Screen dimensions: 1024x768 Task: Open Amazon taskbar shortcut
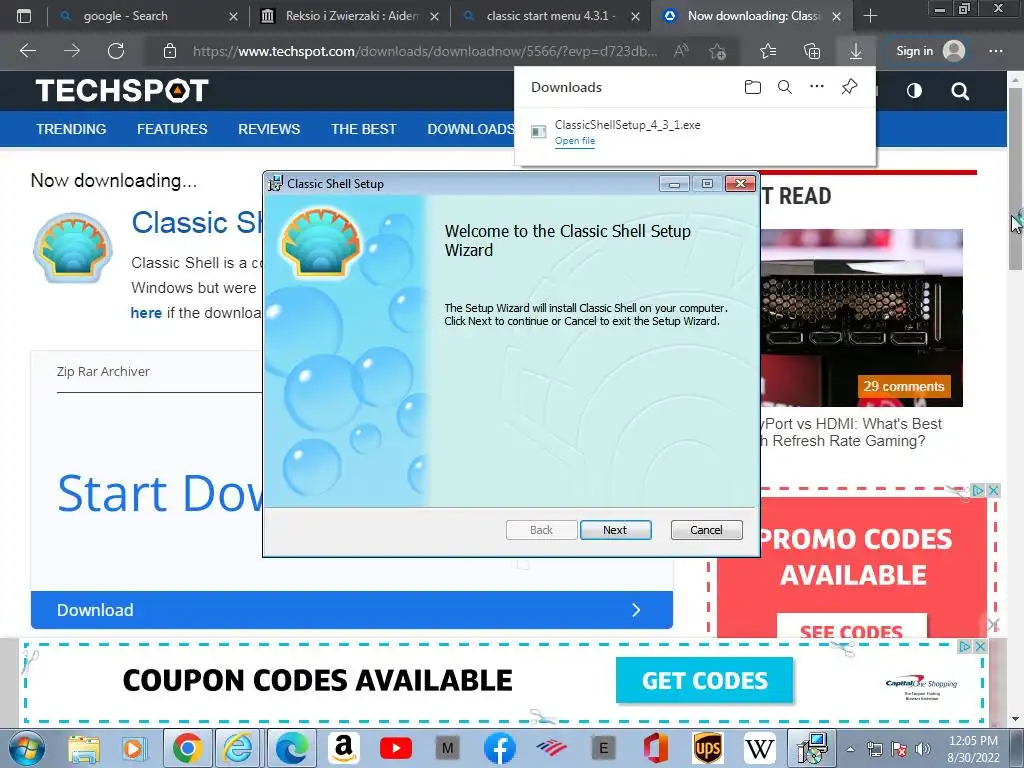344,748
